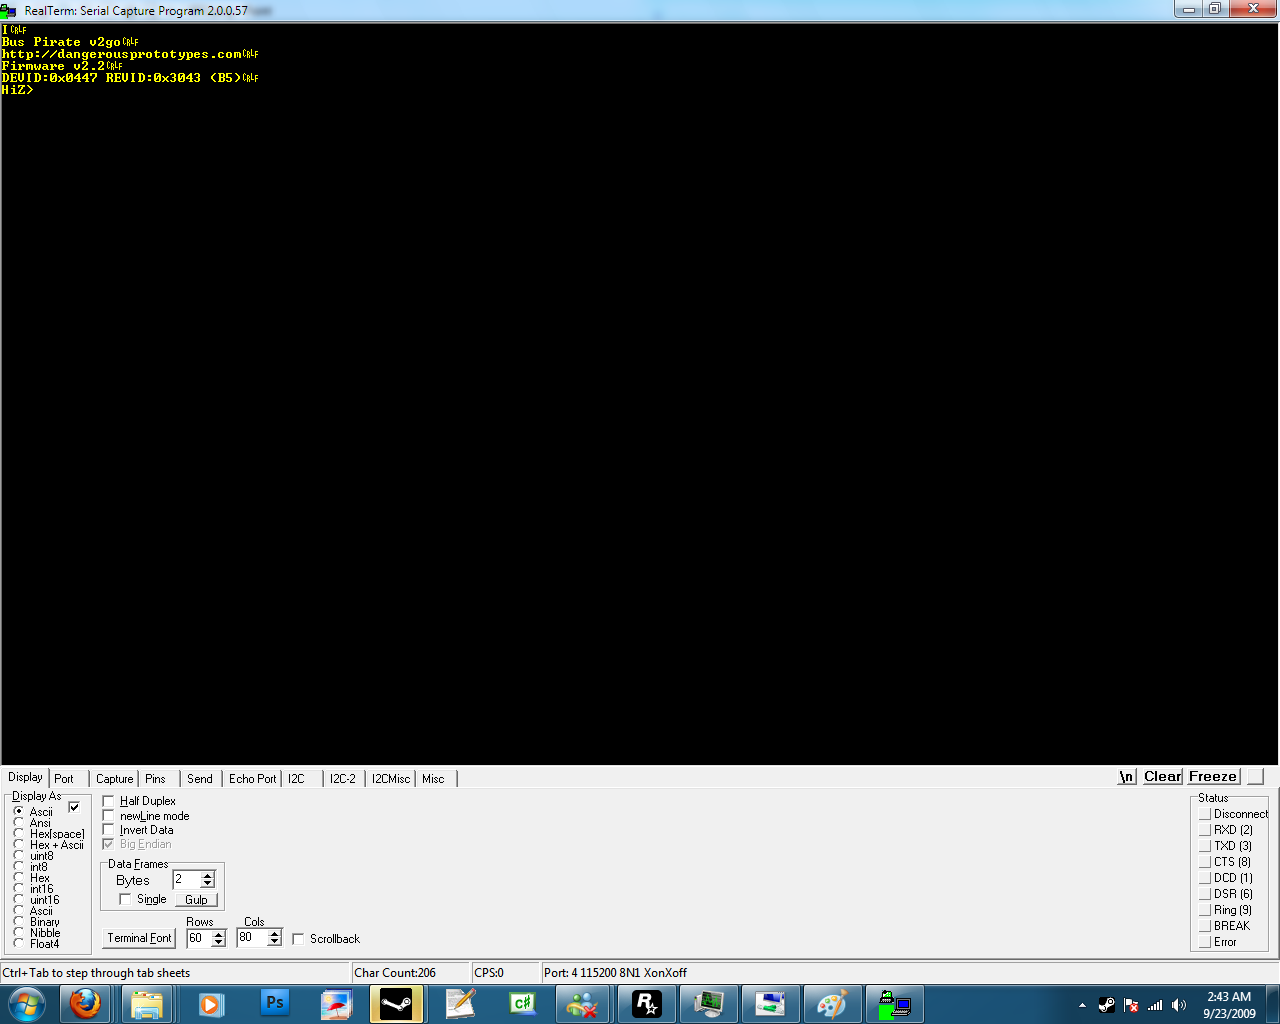1280x1024 pixels.
Task: Toggle the Invert Data option
Action: click(x=108, y=829)
